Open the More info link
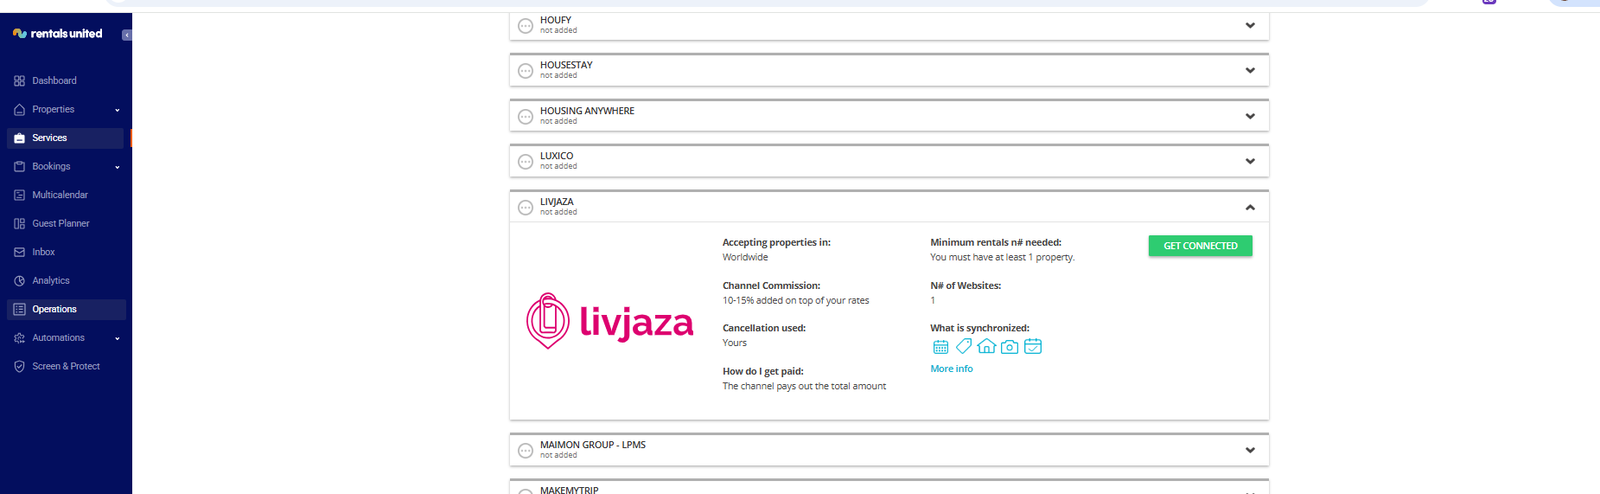 [x=951, y=369]
